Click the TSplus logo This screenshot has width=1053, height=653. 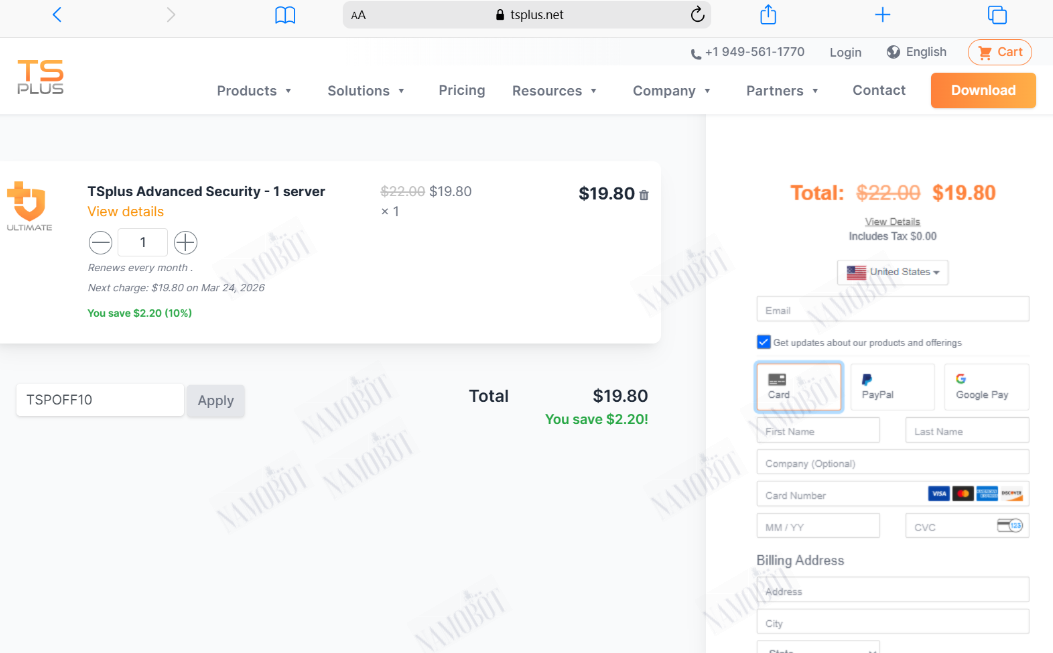click(40, 76)
